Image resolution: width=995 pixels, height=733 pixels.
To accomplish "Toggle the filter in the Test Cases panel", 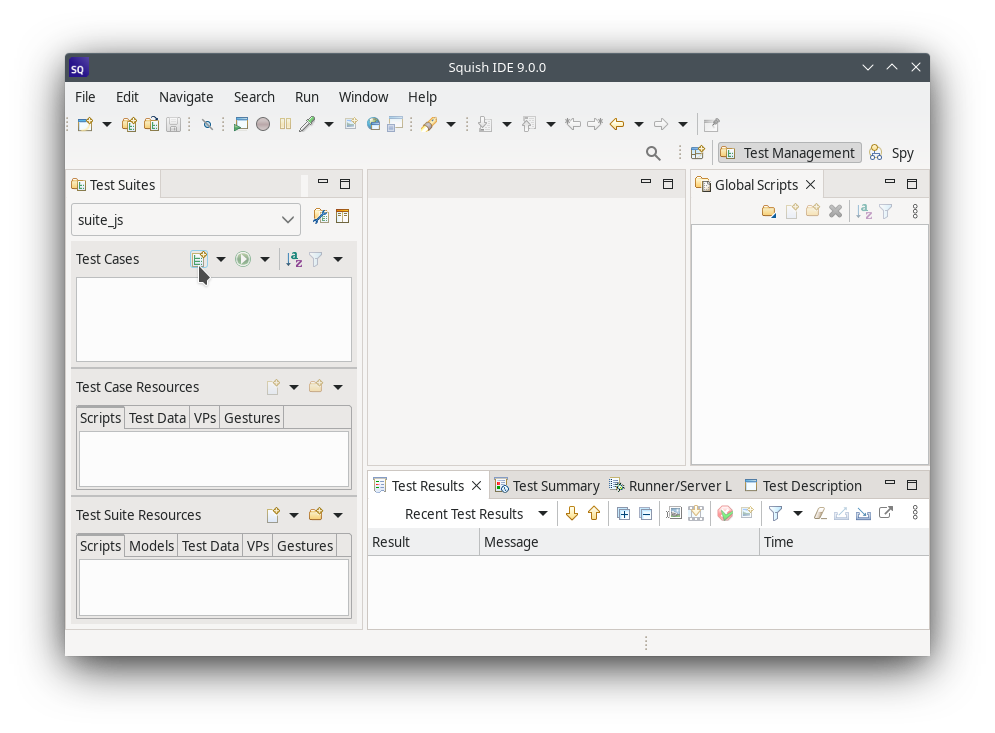I will pos(315,258).
